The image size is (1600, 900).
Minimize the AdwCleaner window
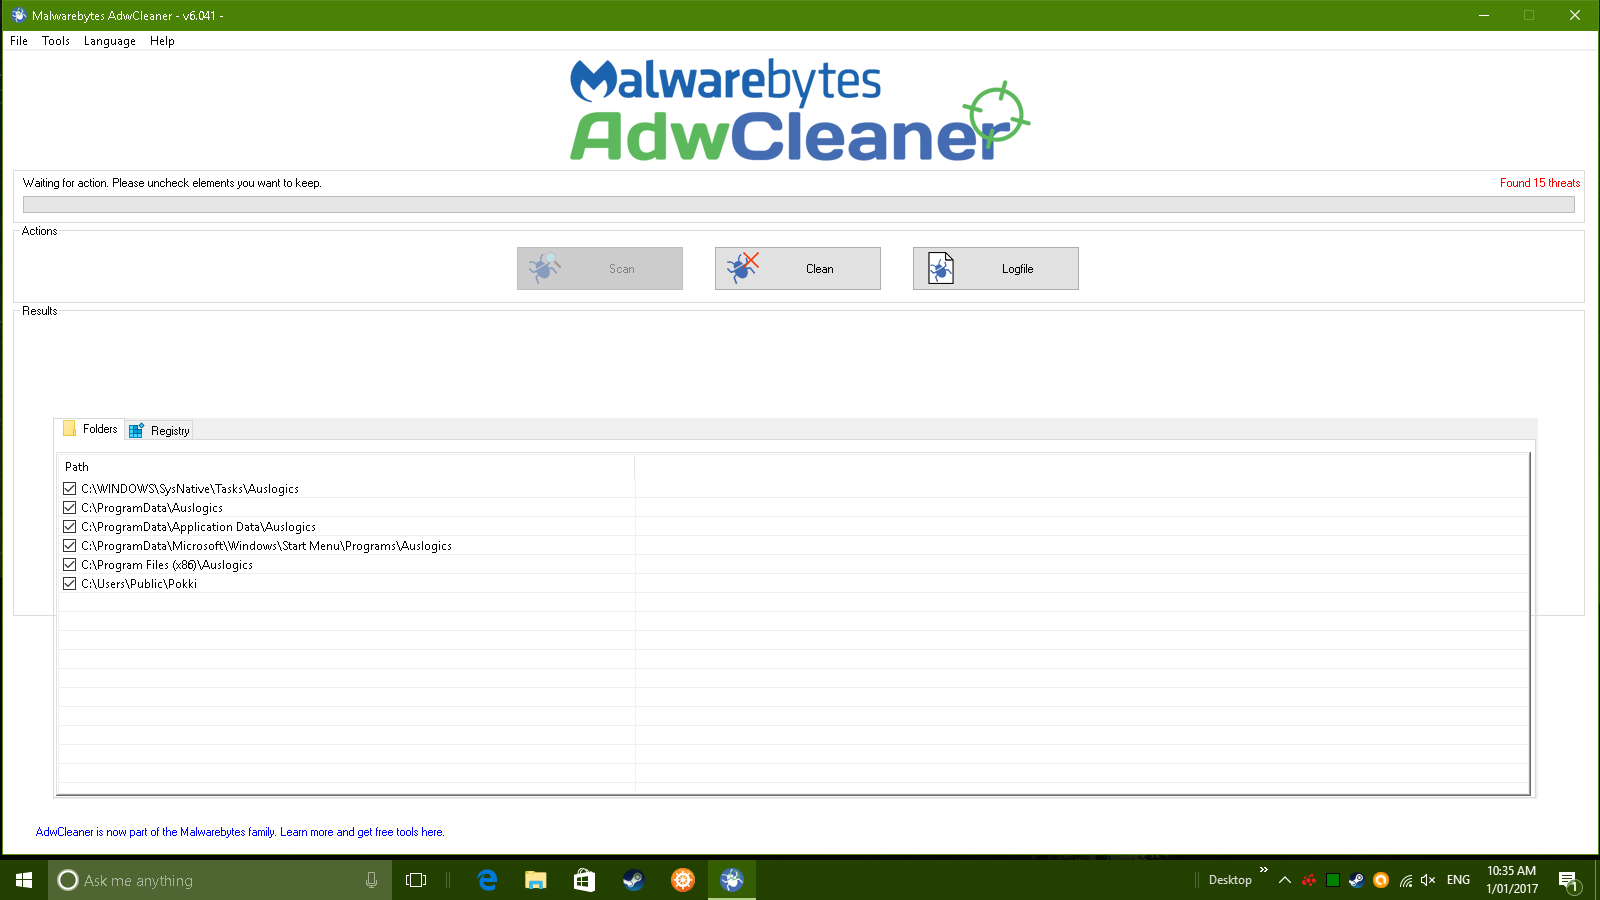pyautogui.click(x=1484, y=15)
